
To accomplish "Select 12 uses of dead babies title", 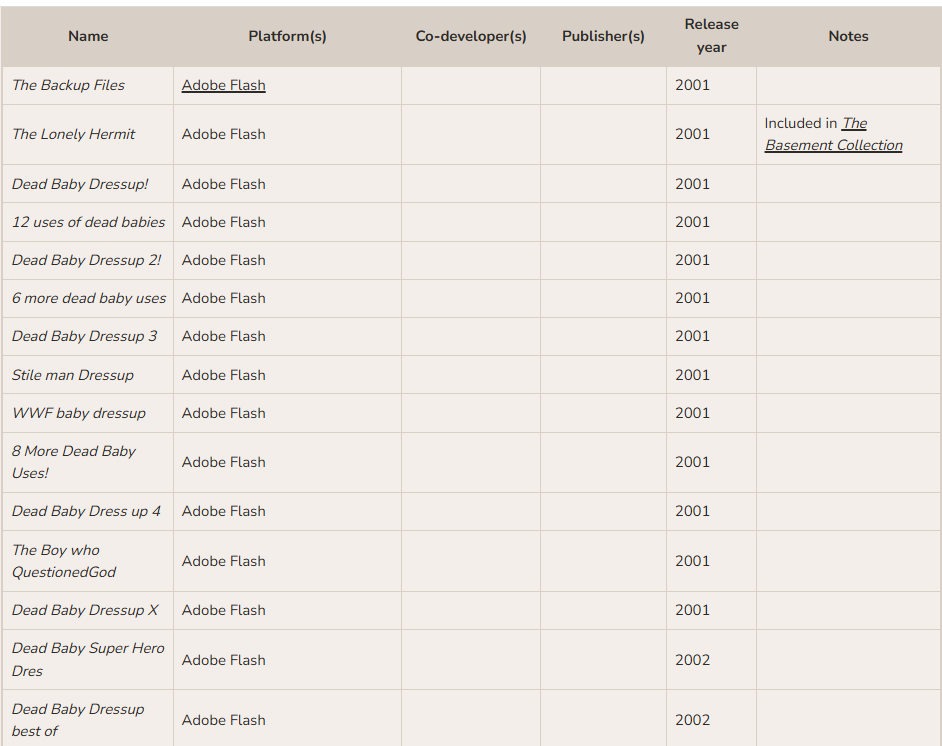I will (88, 222).
